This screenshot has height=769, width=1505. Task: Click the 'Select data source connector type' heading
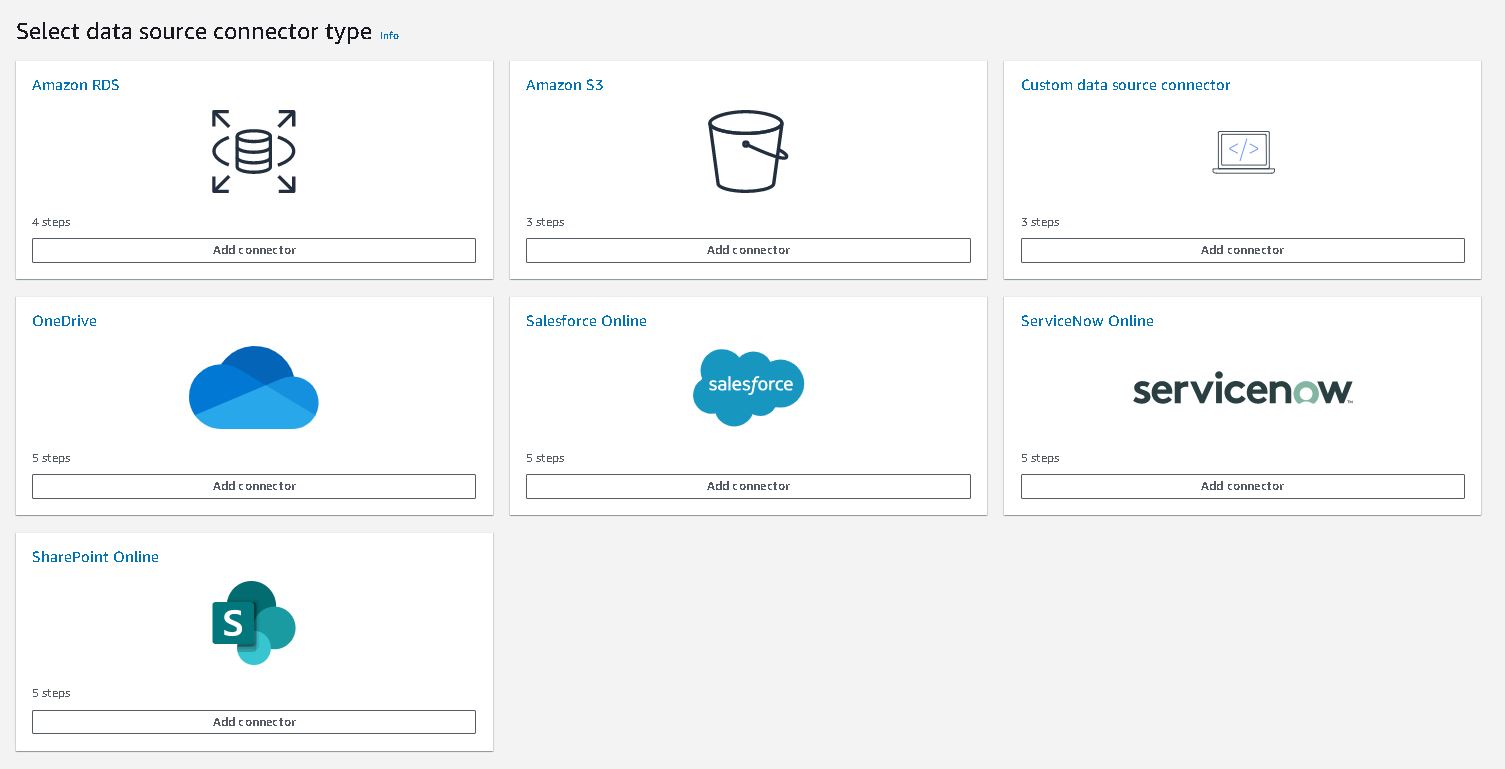tap(194, 31)
